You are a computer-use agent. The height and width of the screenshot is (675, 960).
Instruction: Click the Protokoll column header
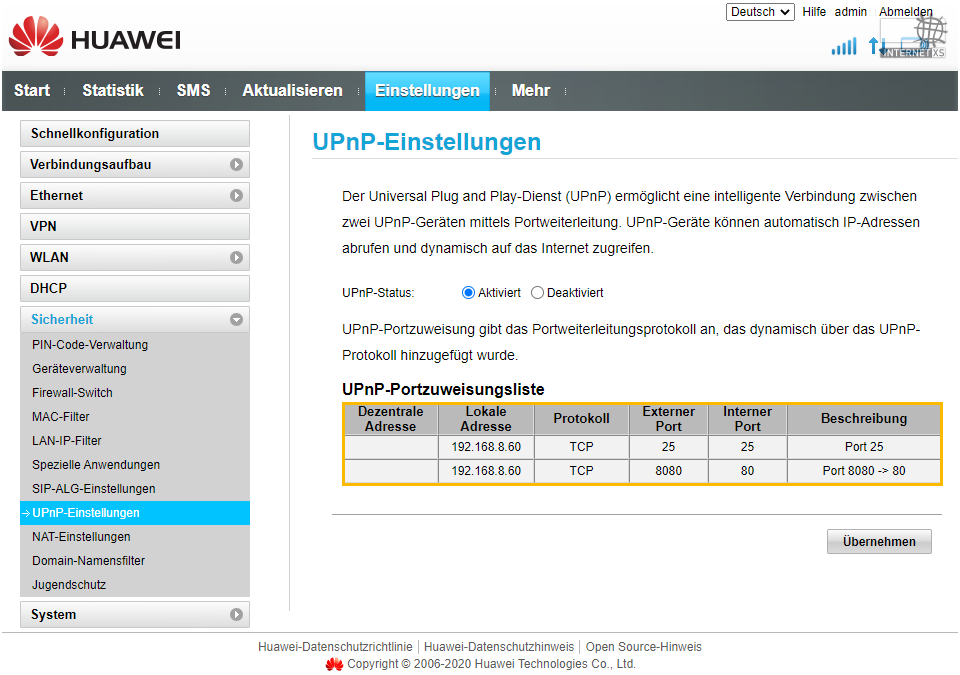point(582,419)
